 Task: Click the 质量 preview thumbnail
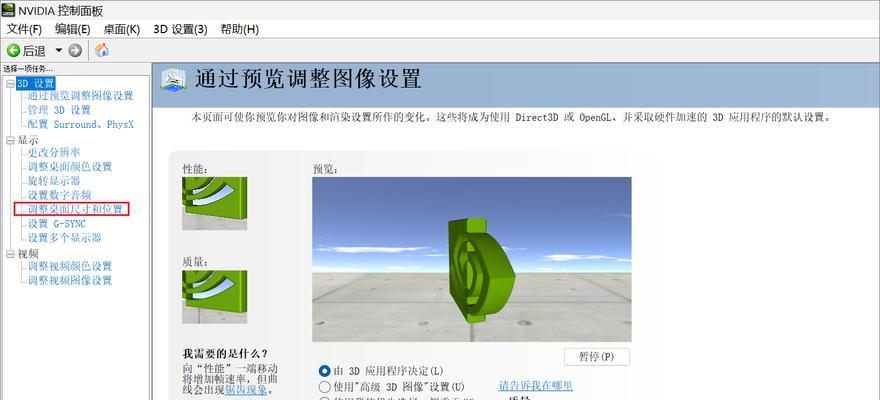click(214, 297)
